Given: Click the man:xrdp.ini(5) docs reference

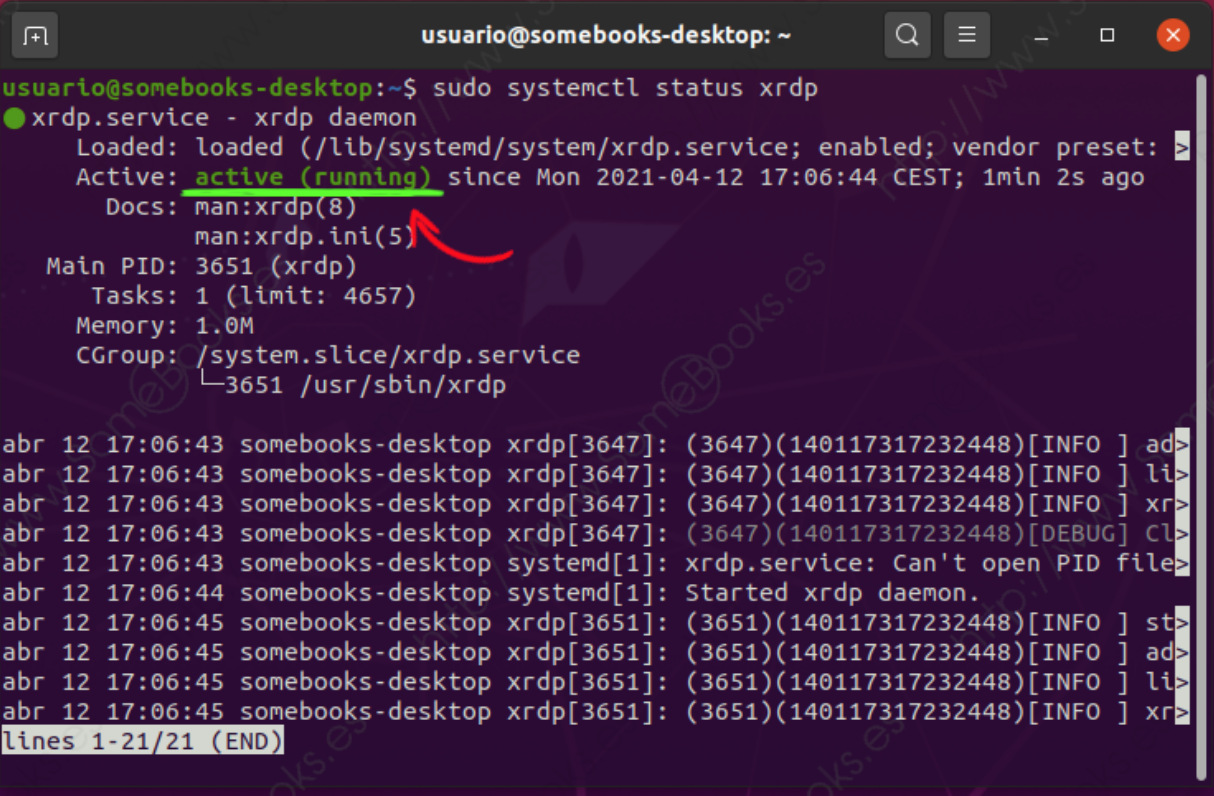Looking at the screenshot, I should coord(305,238).
